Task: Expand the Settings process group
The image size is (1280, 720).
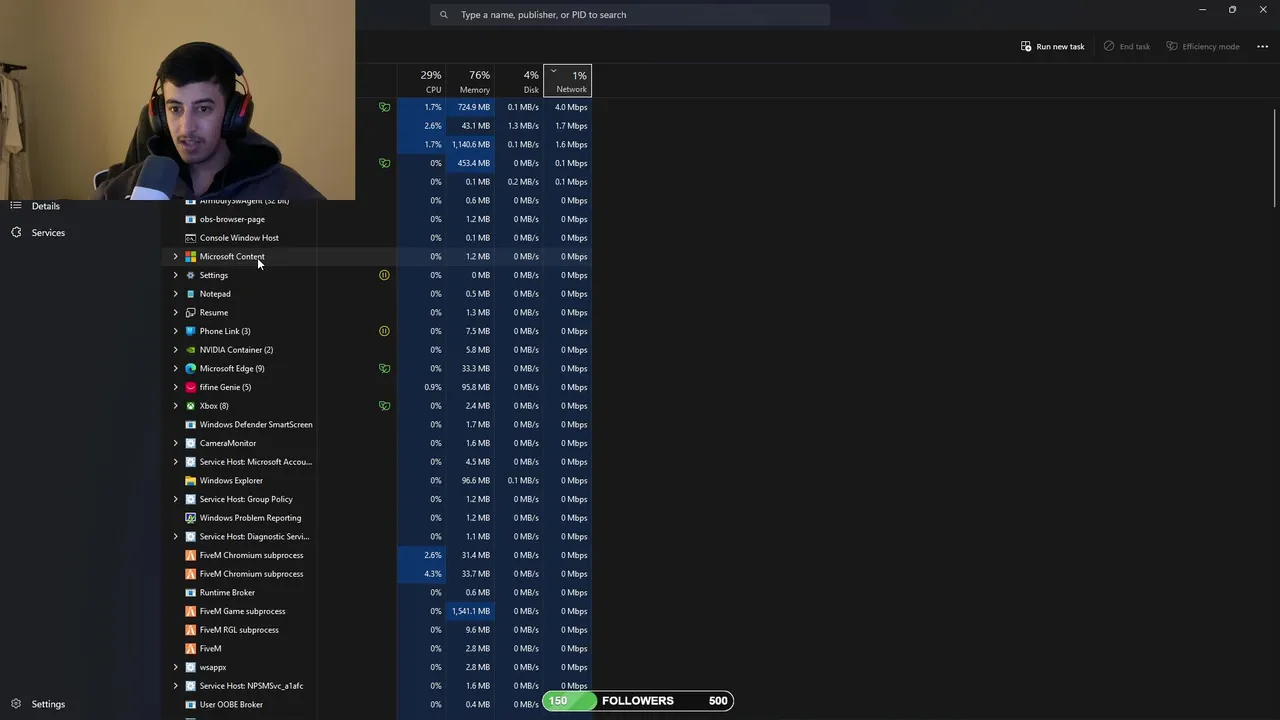Action: point(175,275)
